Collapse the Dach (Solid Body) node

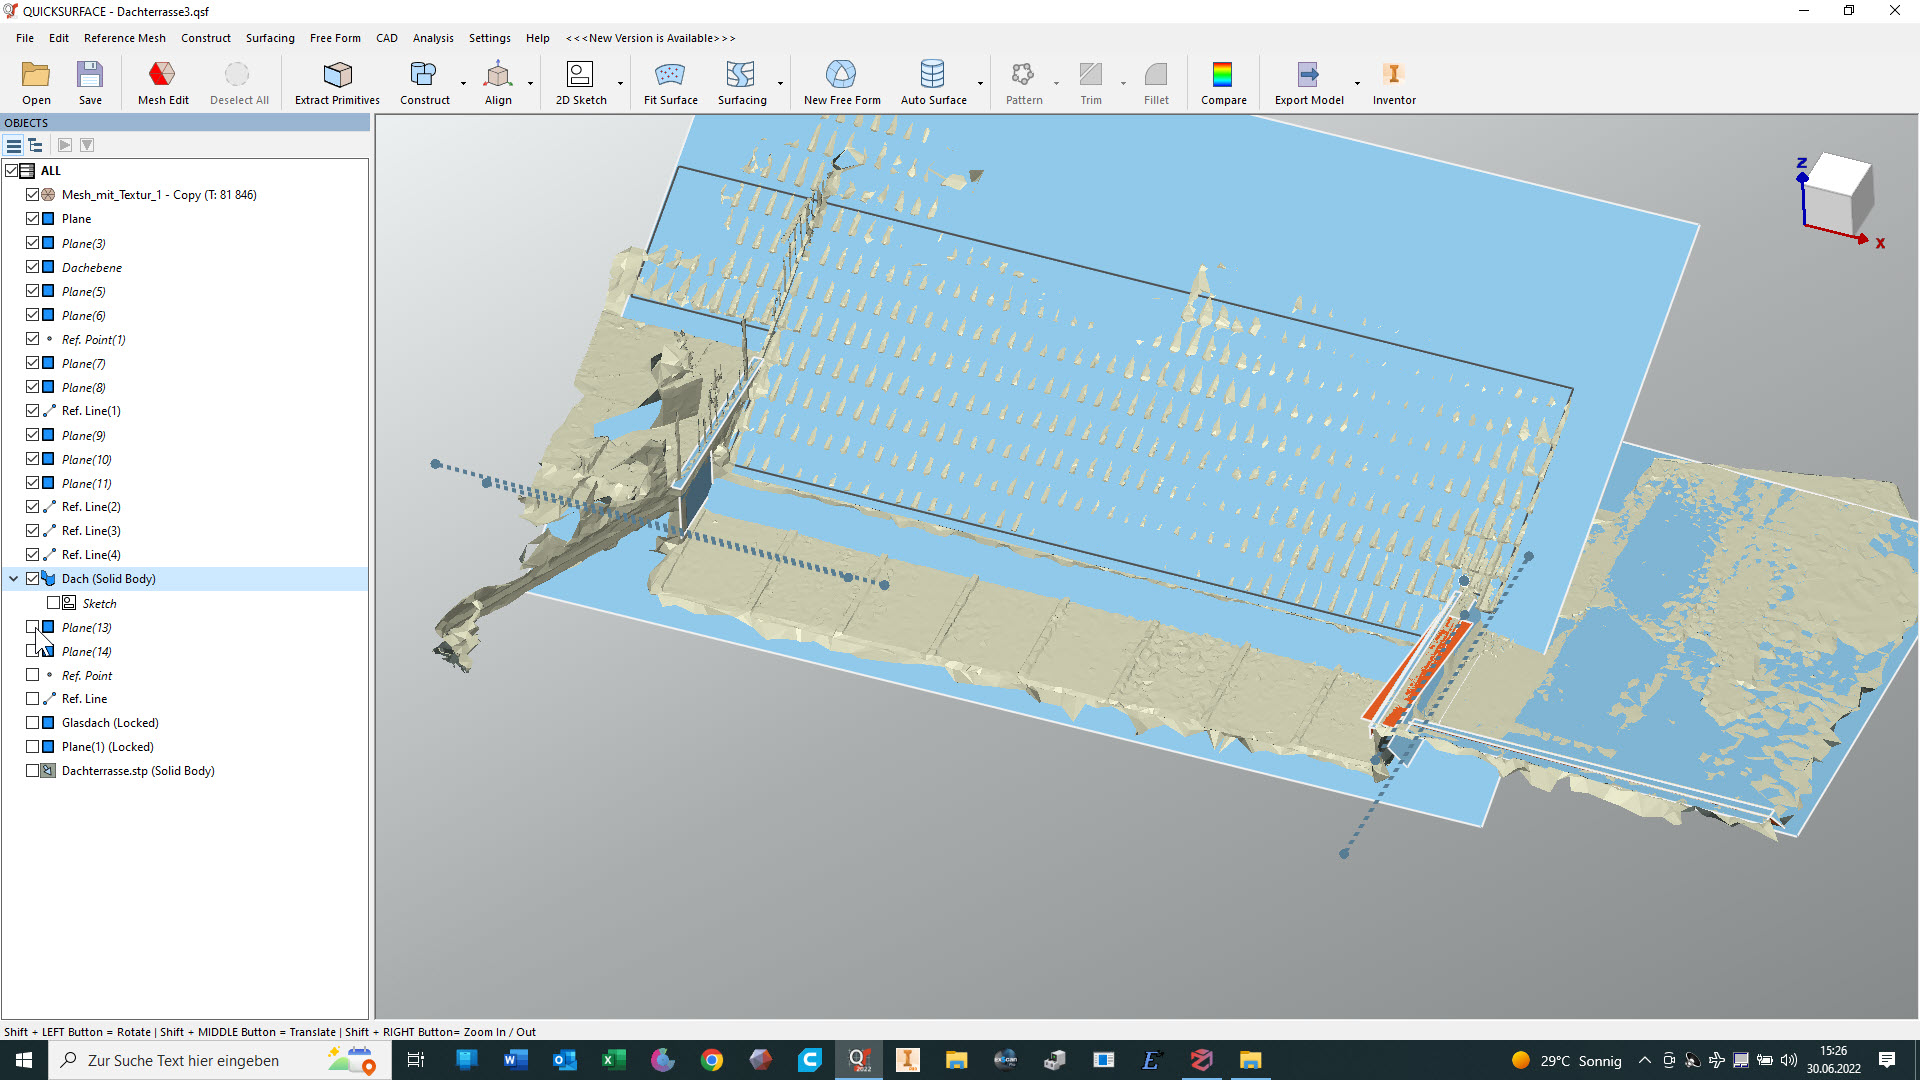(x=14, y=579)
